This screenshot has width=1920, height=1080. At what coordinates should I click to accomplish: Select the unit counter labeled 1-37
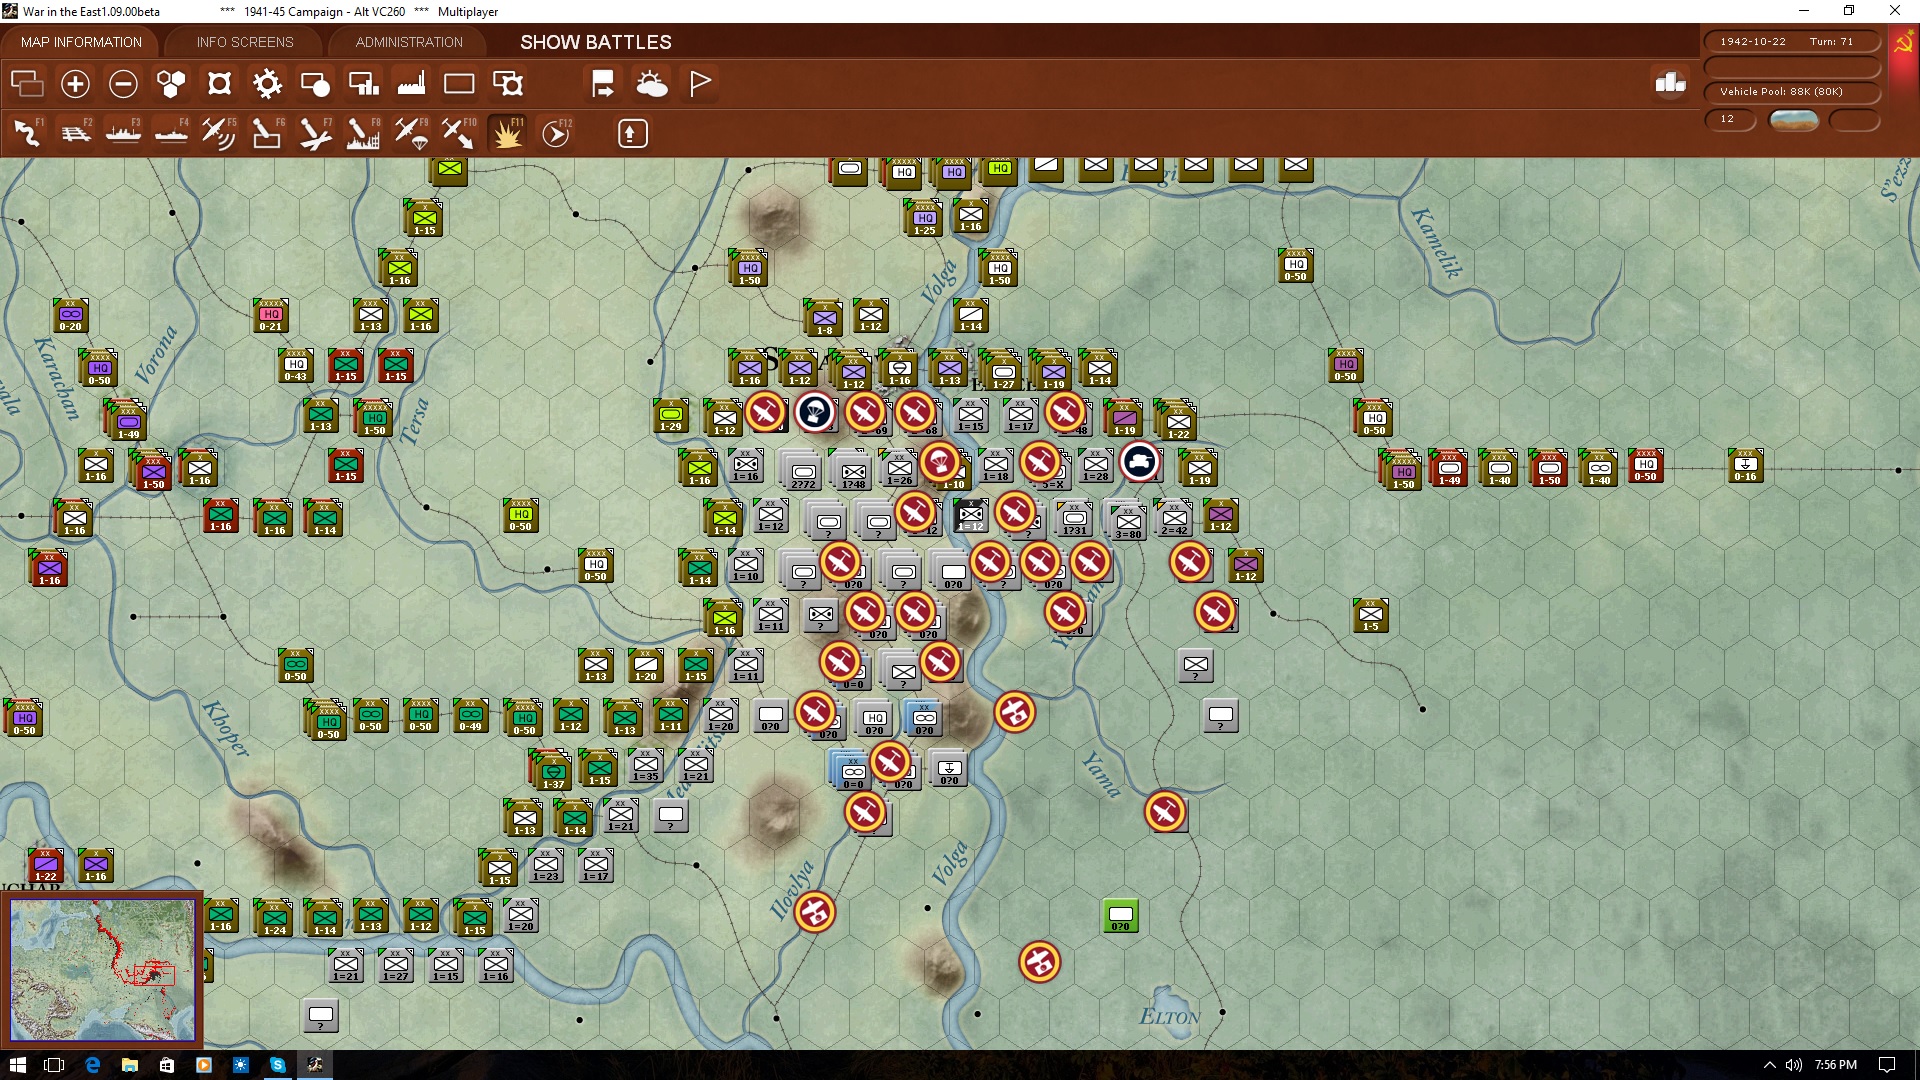coord(553,770)
